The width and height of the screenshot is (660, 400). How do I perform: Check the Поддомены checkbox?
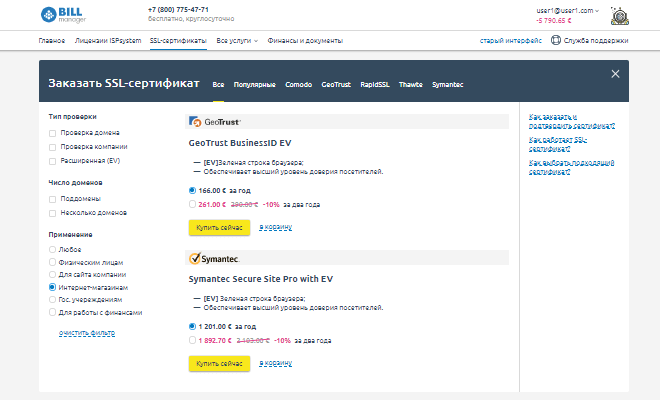point(52,199)
